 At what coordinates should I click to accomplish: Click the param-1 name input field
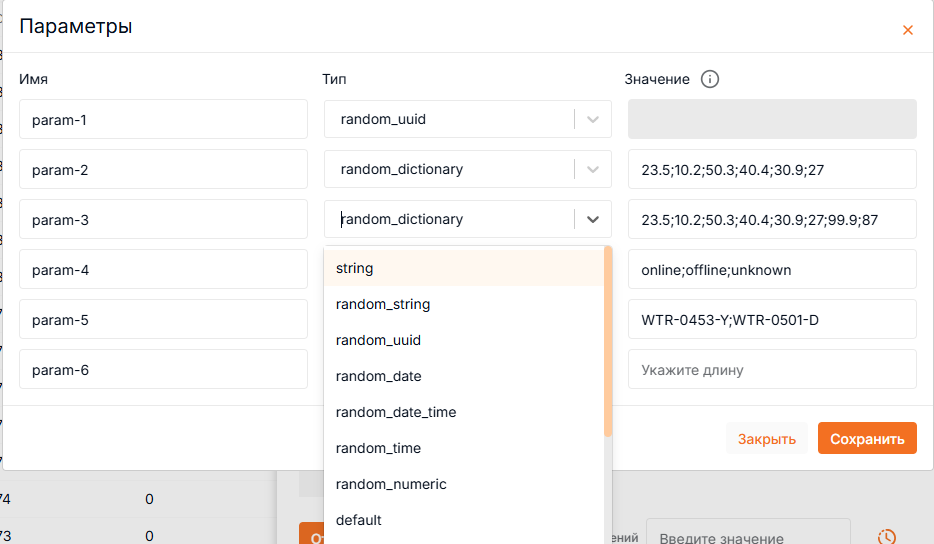coord(163,120)
